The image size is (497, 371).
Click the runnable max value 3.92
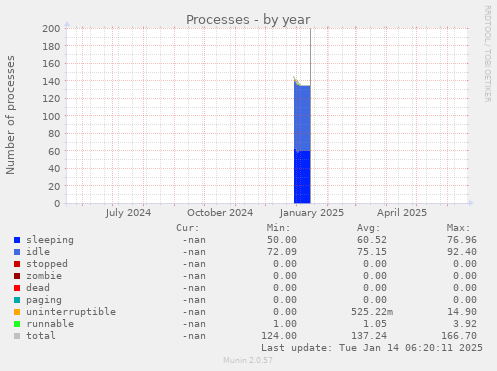click(465, 324)
